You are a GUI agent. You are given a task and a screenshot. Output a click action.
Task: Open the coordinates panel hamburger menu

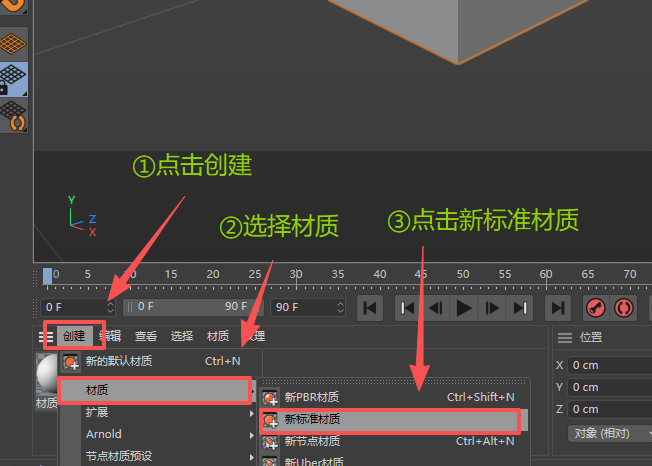click(565, 338)
